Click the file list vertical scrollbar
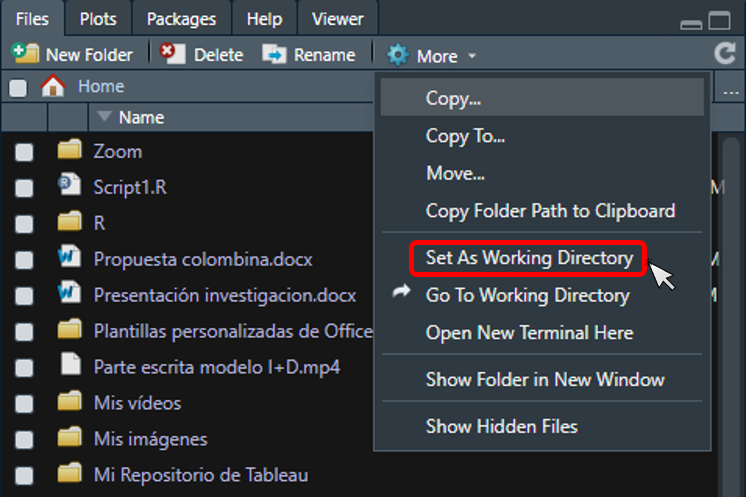This screenshot has width=746, height=497. coord(730,300)
